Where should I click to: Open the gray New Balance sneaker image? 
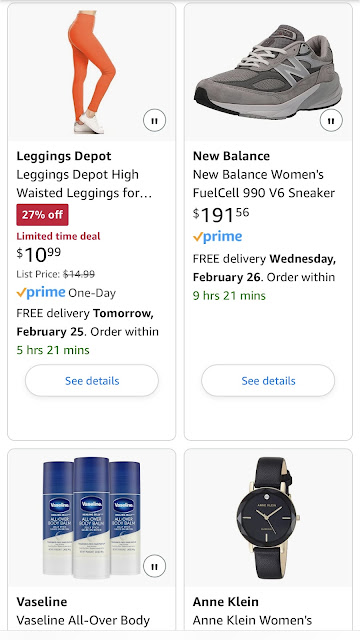click(x=268, y=72)
